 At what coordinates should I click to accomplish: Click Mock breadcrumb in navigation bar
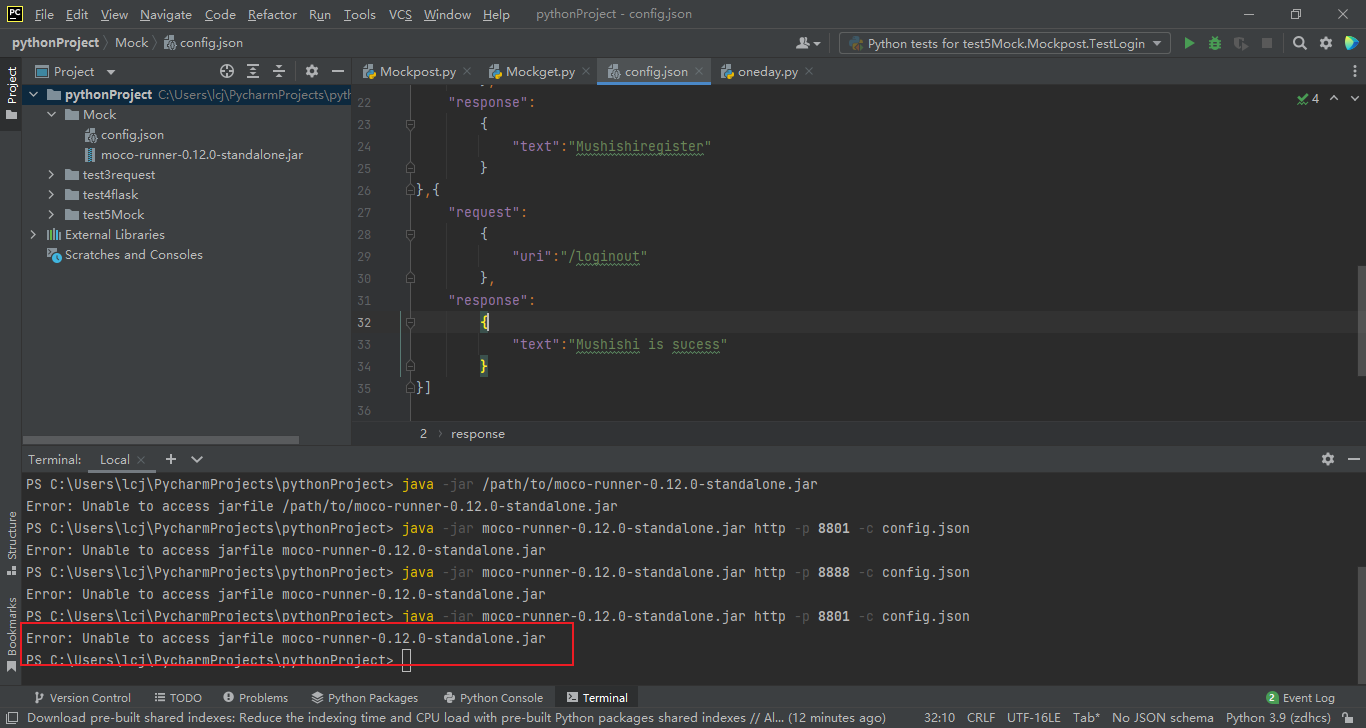[x=131, y=43]
